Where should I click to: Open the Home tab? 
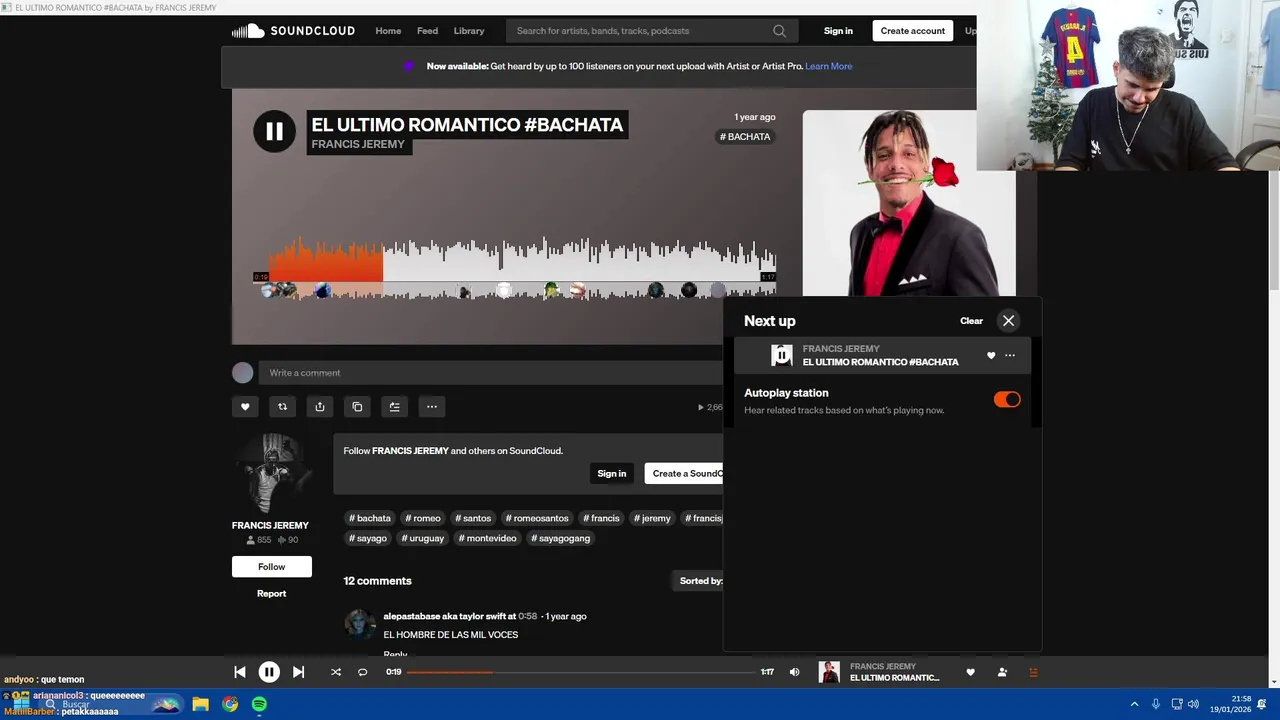pyautogui.click(x=388, y=31)
